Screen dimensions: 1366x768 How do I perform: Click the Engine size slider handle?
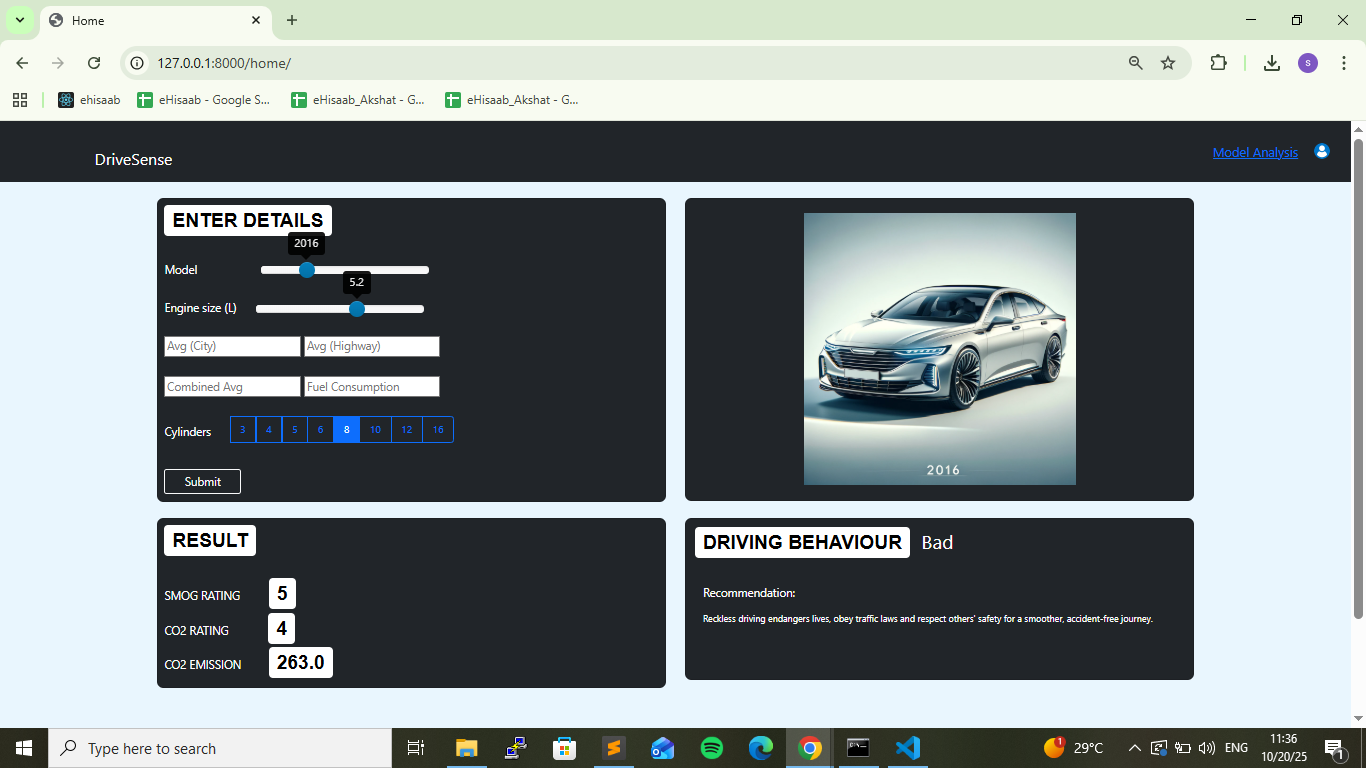pos(357,309)
